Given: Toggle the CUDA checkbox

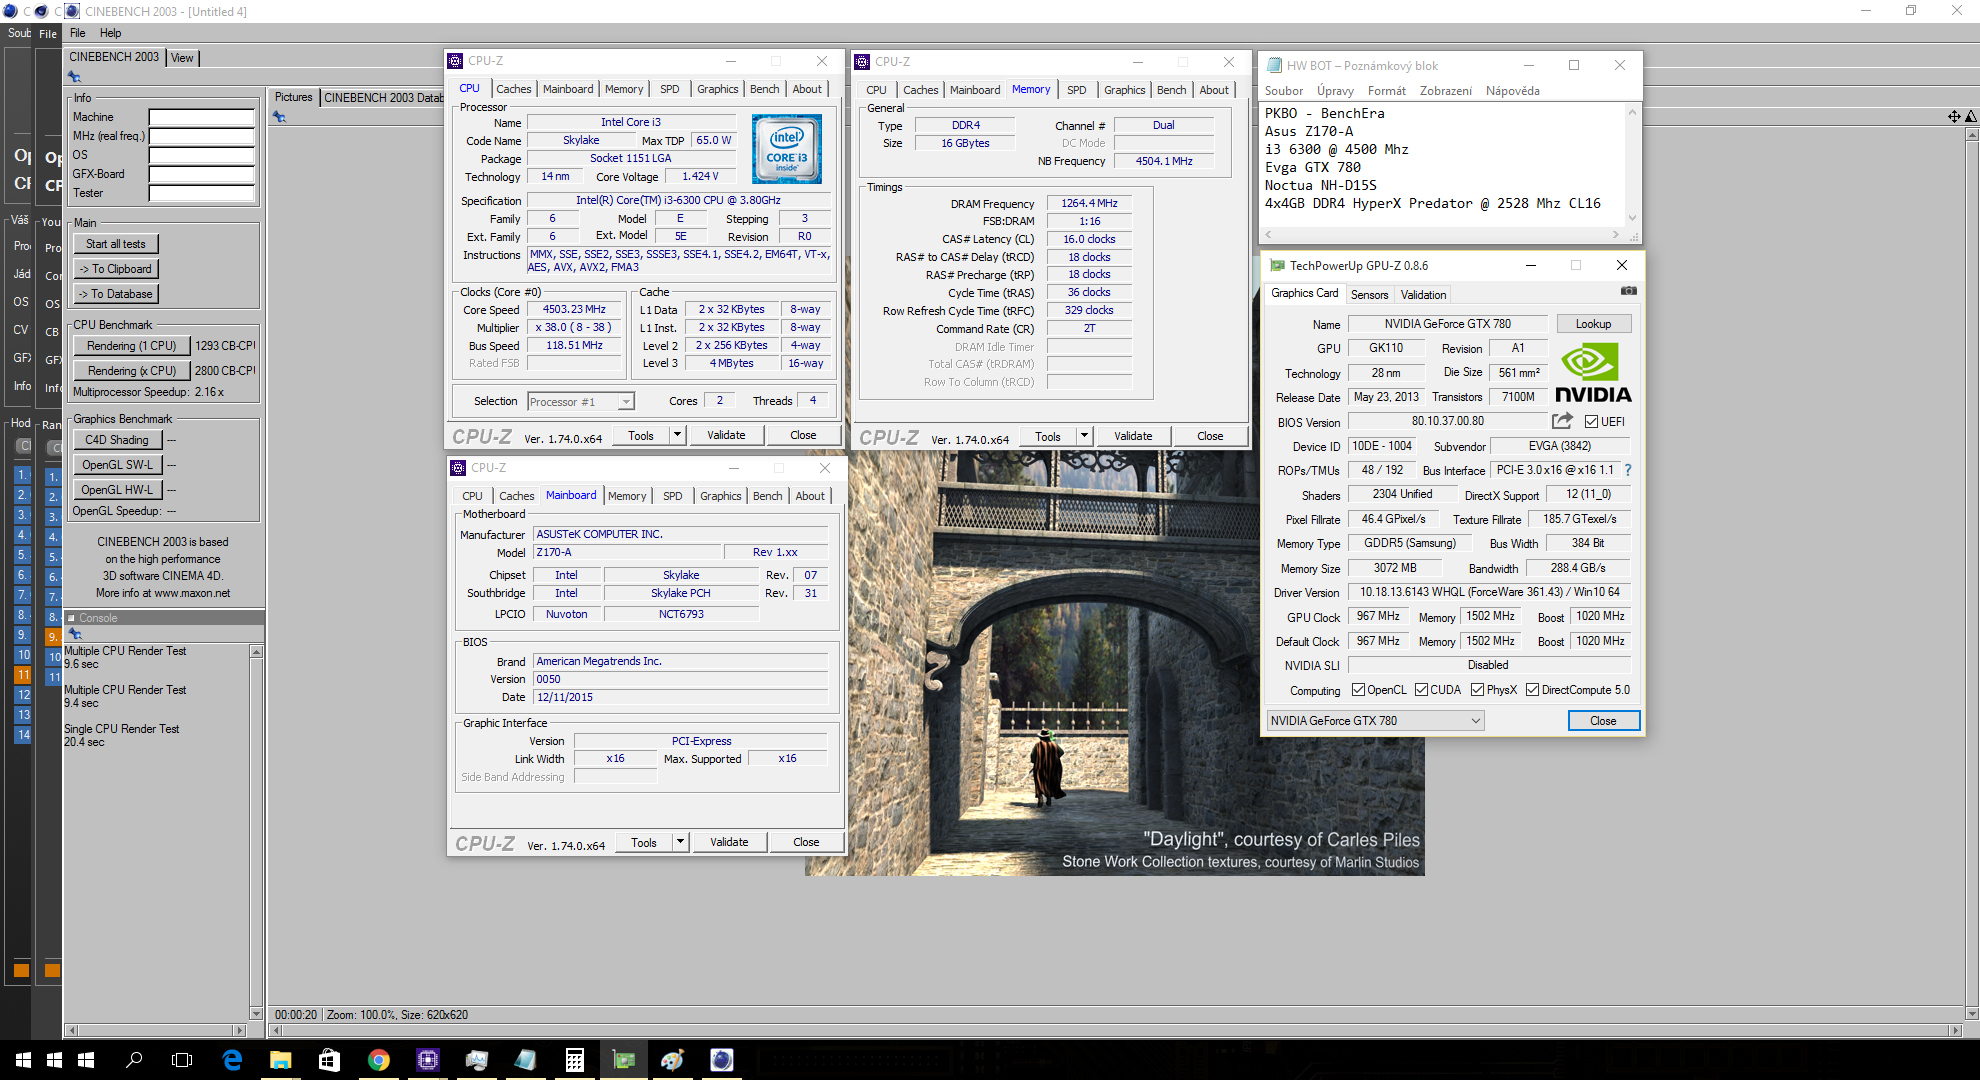Looking at the screenshot, I should pos(1421,690).
